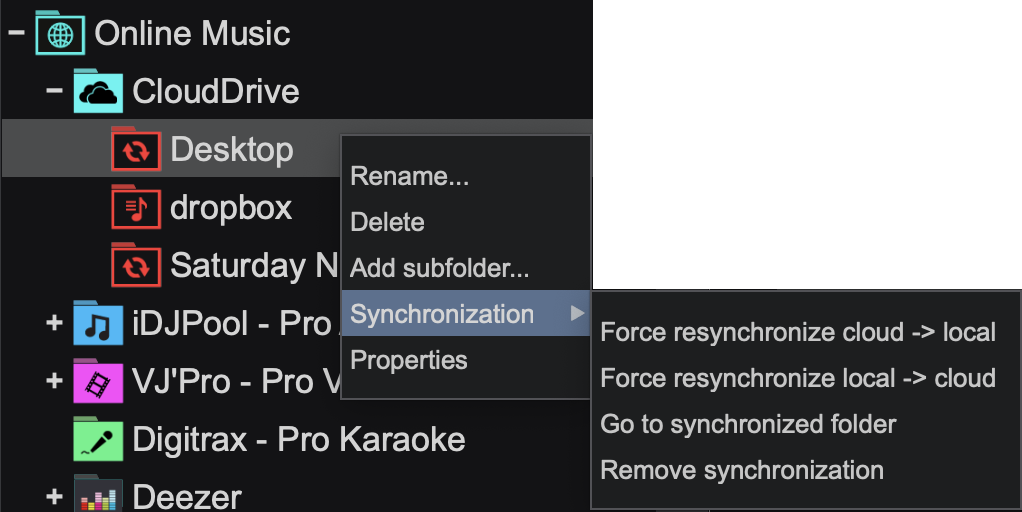This screenshot has width=1022, height=512.
Task: Click the CloudDrive cloud folder icon
Action: click(x=98, y=92)
